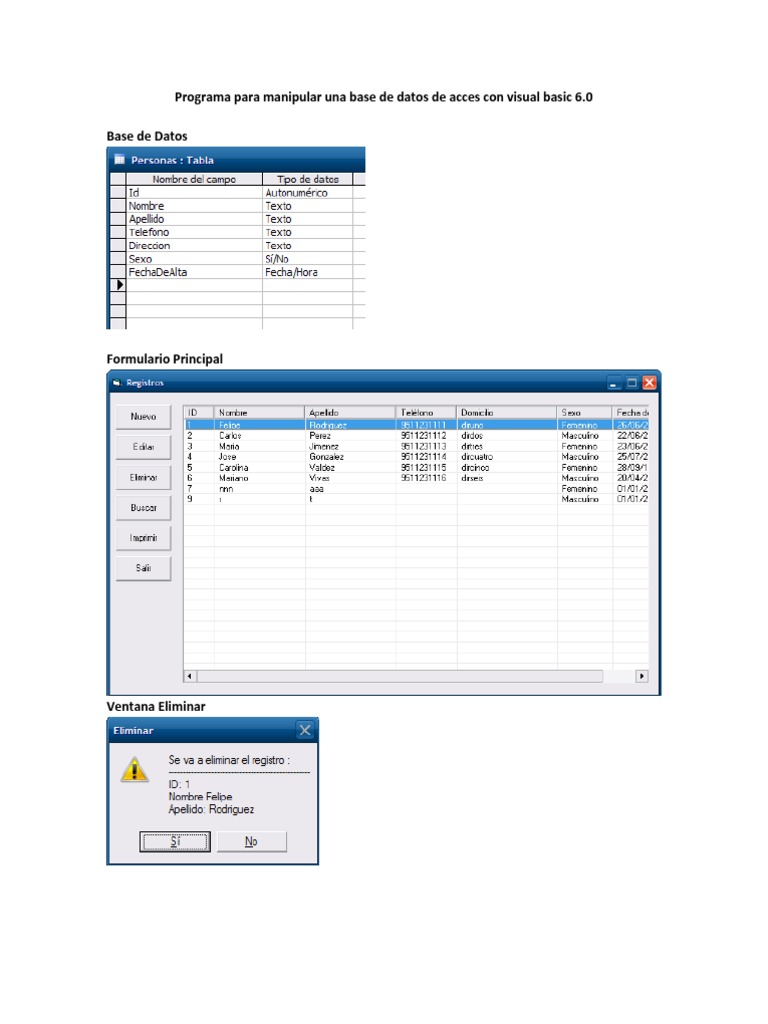The height and width of the screenshot is (1024, 768).
Task: Maximize the Registros window
Action: (x=632, y=383)
